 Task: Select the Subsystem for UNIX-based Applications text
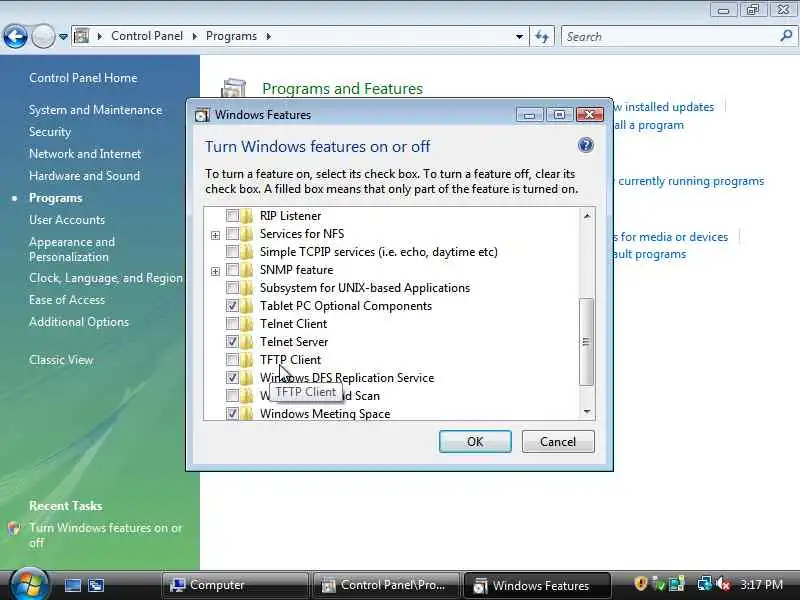tap(365, 288)
